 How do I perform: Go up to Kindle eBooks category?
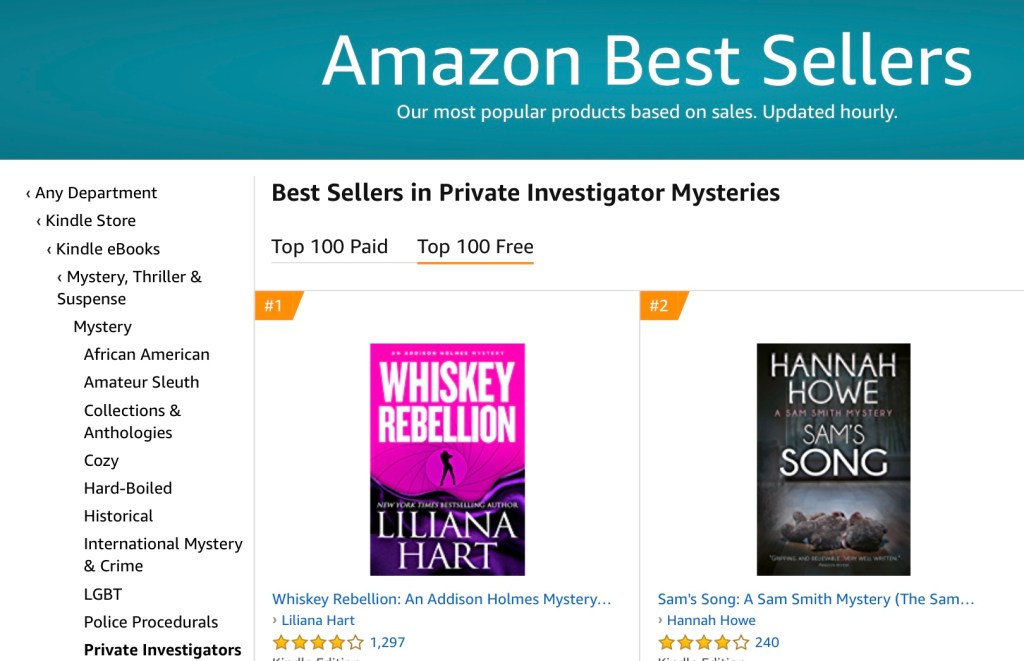point(107,249)
